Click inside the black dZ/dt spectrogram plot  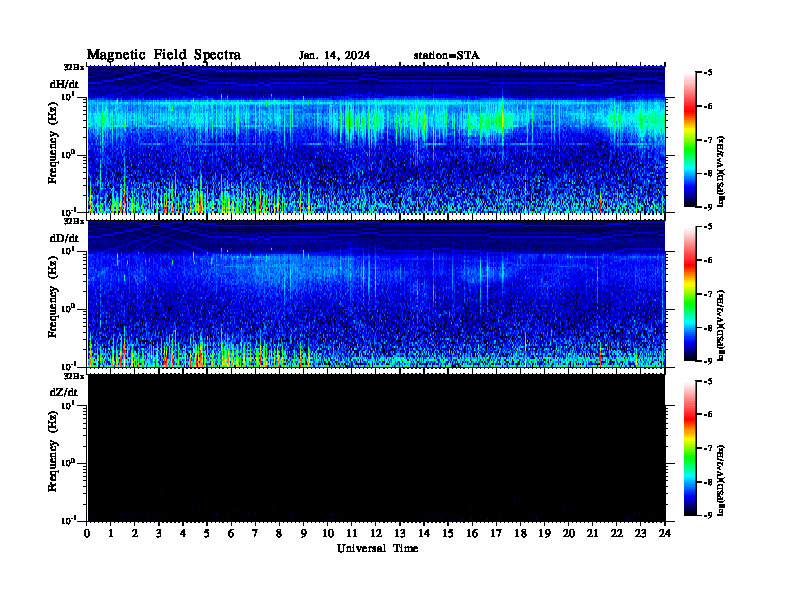[x=376, y=448]
